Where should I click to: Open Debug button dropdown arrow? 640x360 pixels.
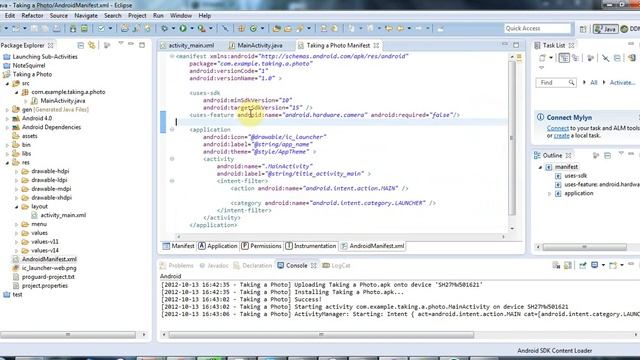pyautogui.click(x=173, y=29)
